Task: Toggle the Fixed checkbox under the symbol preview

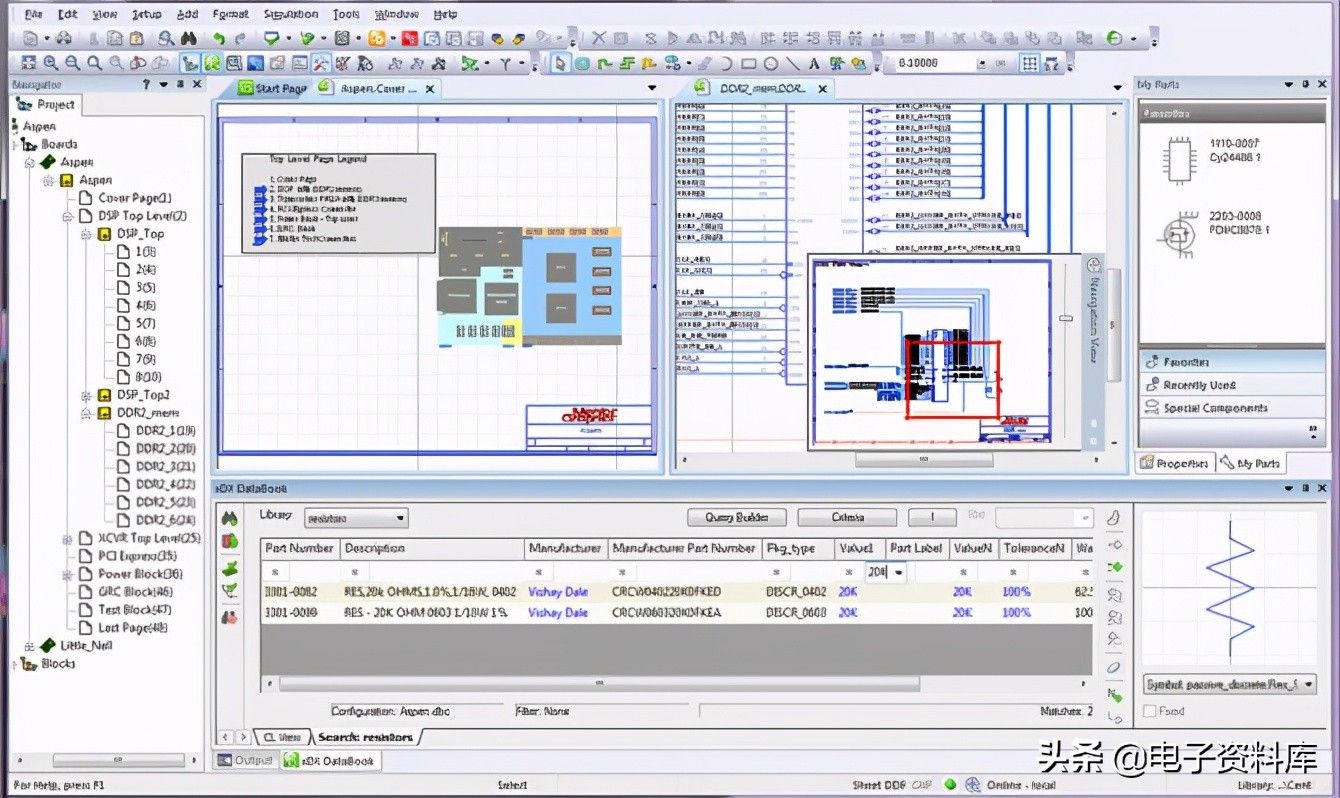Action: (x=1148, y=711)
